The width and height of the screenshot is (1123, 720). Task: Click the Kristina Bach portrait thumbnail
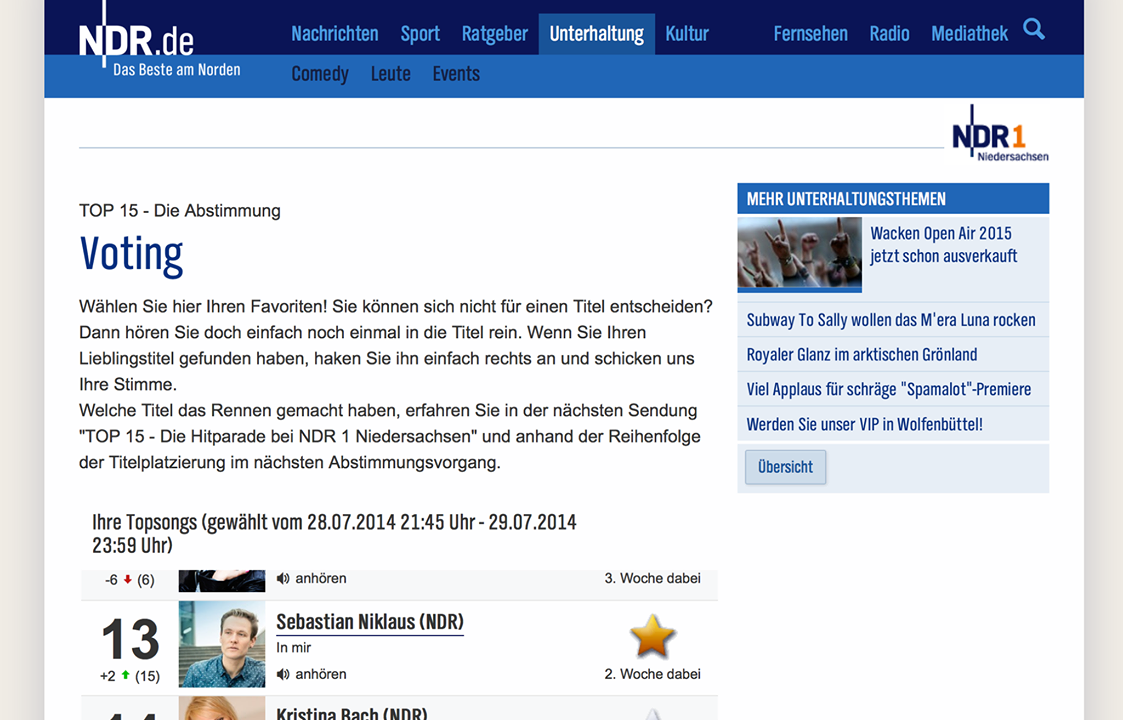pyautogui.click(x=221, y=709)
